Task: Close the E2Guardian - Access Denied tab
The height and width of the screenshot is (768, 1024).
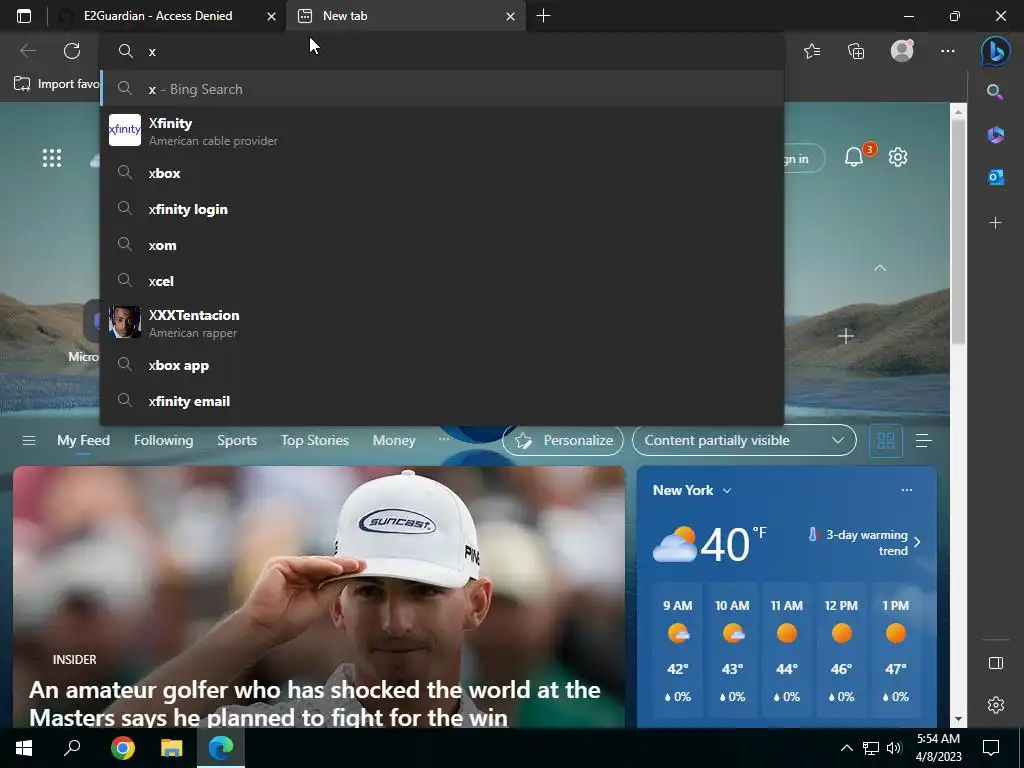Action: [x=271, y=16]
